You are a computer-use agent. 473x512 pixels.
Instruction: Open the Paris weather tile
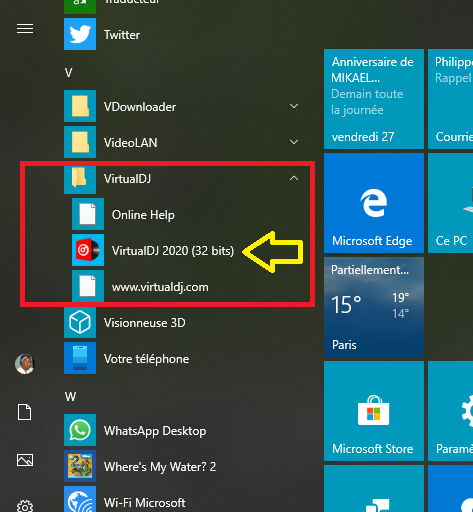tap(374, 307)
